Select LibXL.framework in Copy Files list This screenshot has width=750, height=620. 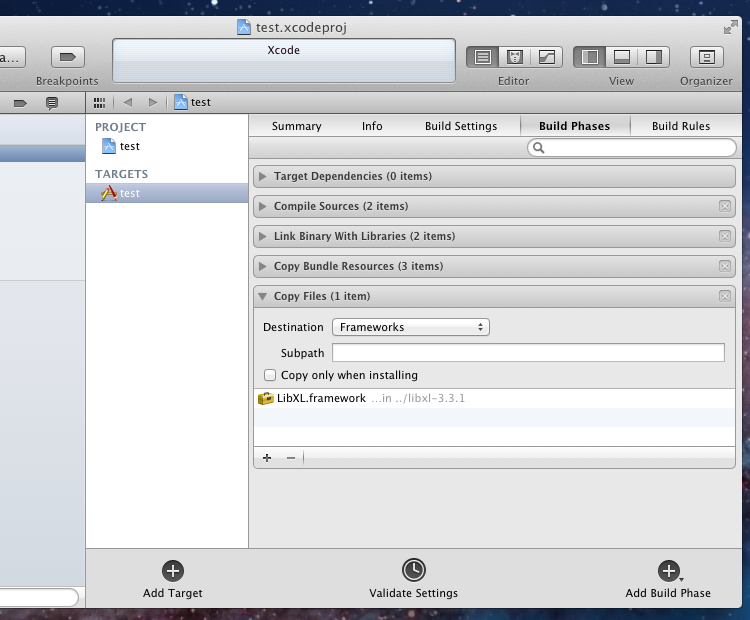point(495,399)
